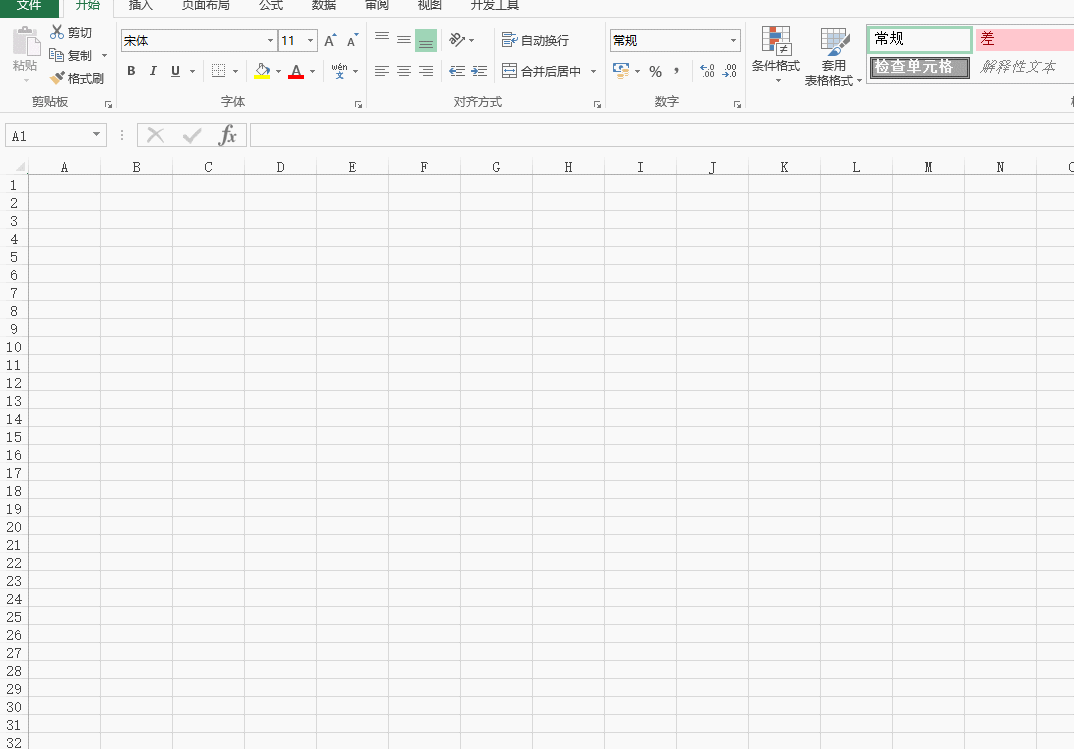This screenshot has width=1074, height=749.
Task: Toggle Wrap Text (自动换行)
Action: (x=536, y=41)
